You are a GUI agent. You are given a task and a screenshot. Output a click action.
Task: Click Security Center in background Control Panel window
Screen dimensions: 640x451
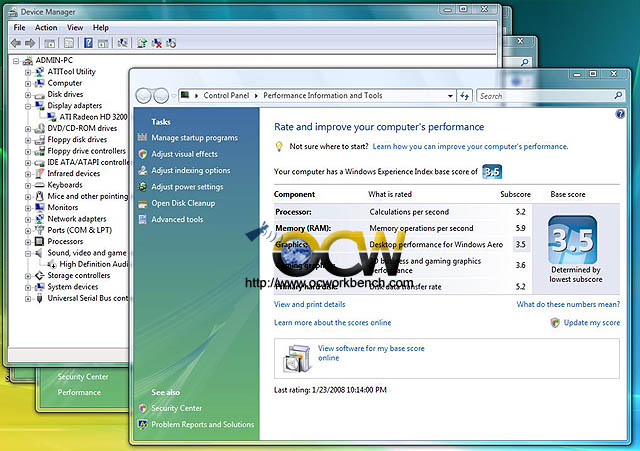coord(82,377)
